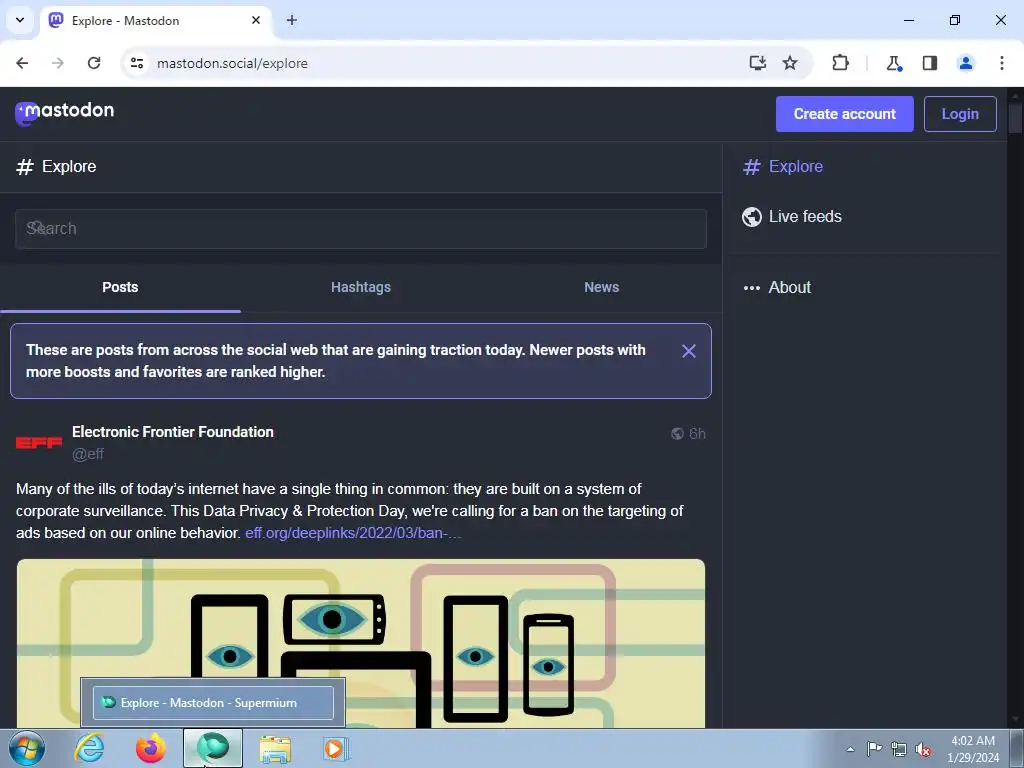
Task: Open Live feeds in the sidebar
Action: coord(792,216)
